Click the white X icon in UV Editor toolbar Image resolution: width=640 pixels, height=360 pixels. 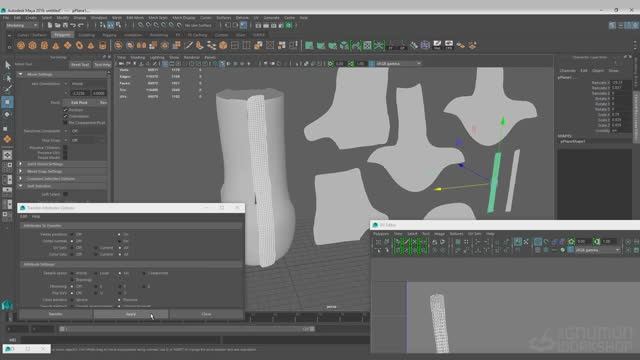(526, 242)
